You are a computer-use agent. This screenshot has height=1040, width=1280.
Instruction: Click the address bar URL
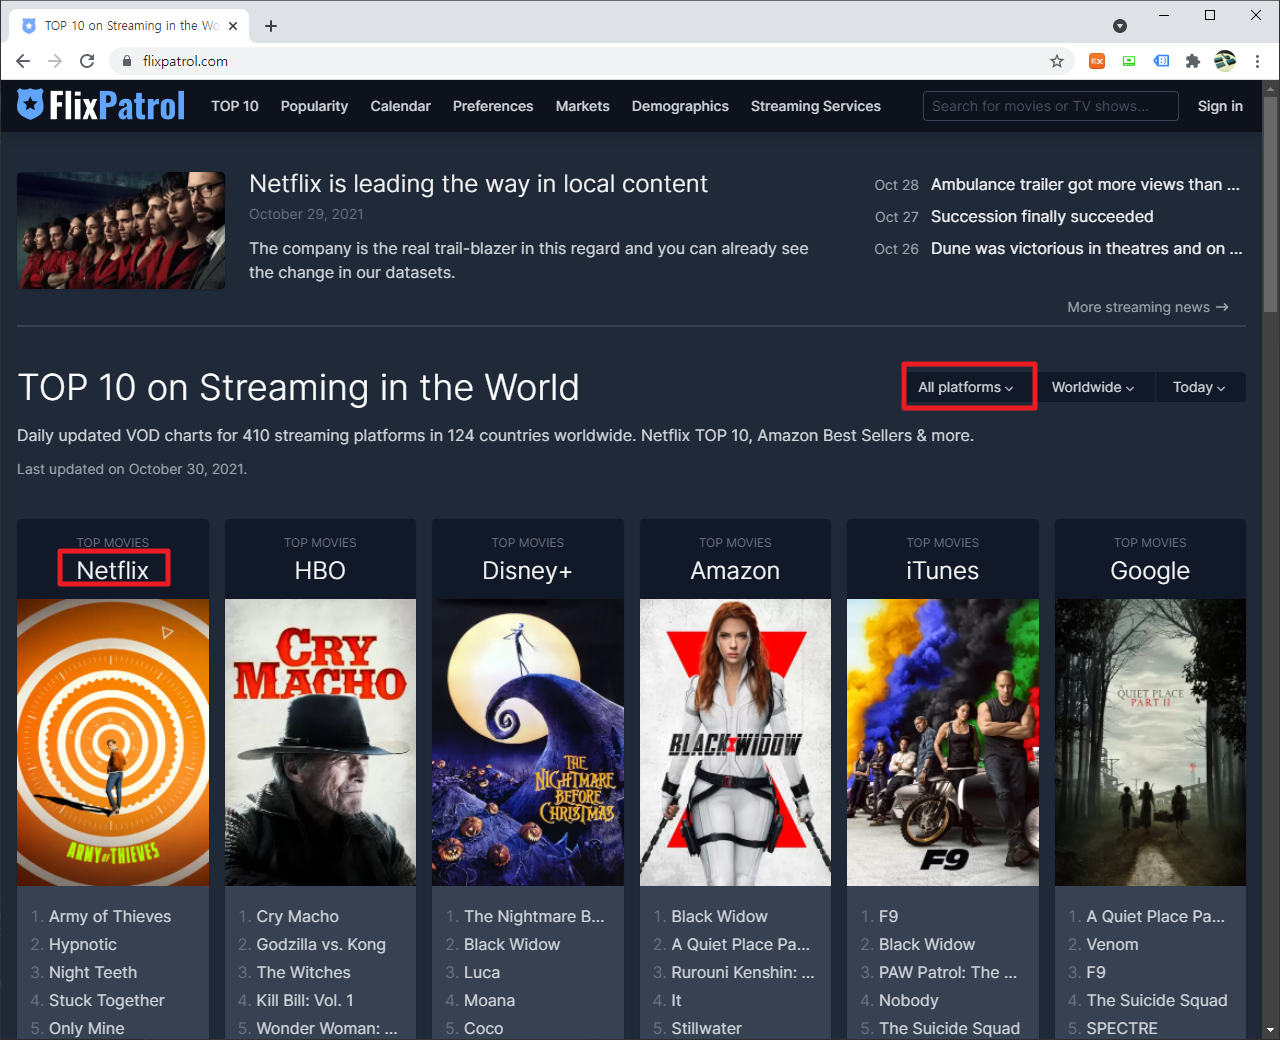tap(185, 61)
